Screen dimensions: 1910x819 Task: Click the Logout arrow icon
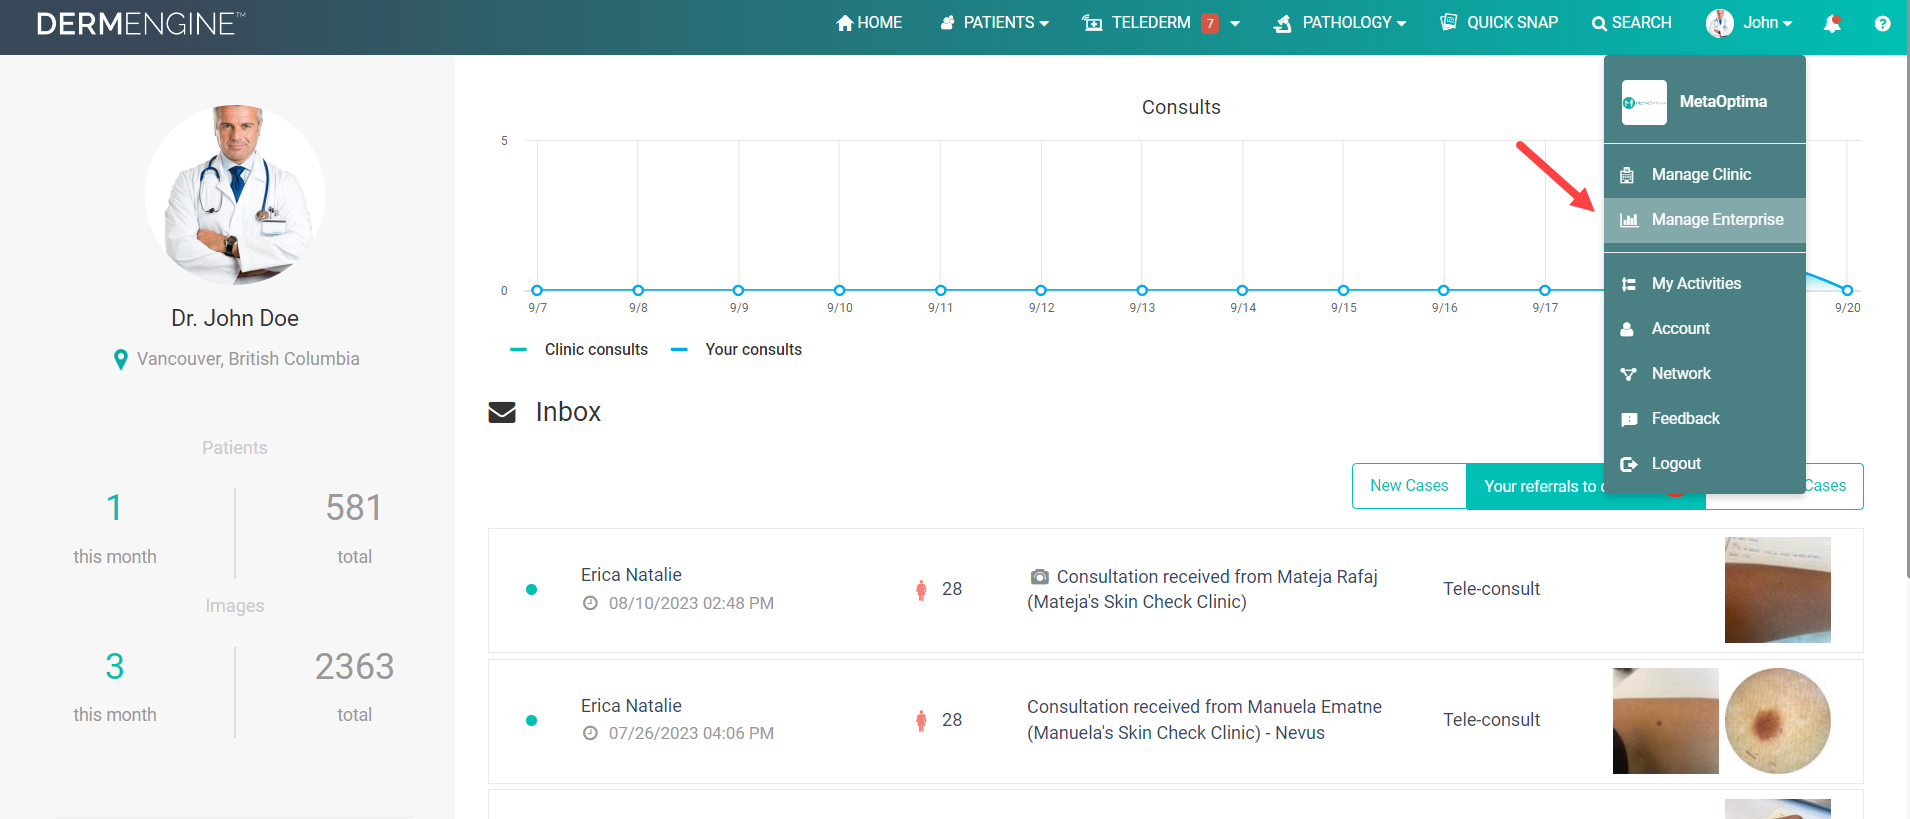(x=1629, y=464)
